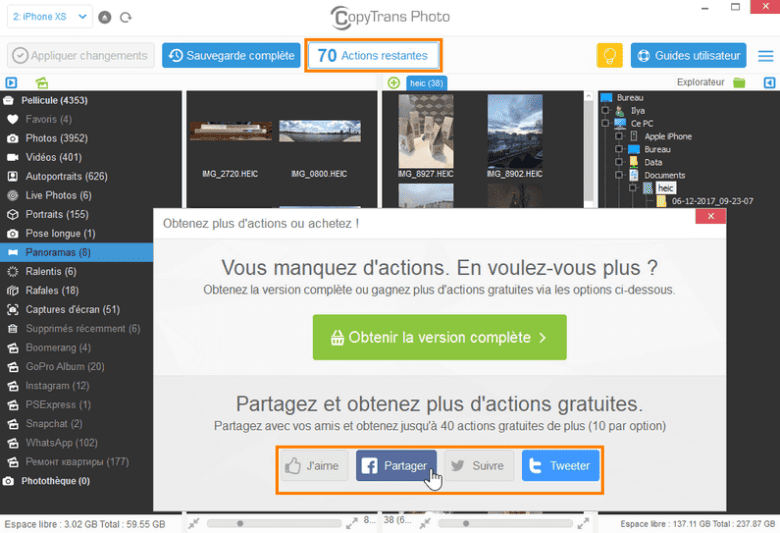Click the green add album icon
Screen dimensions: 780x533
pyautogui.click(x=42, y=83)
